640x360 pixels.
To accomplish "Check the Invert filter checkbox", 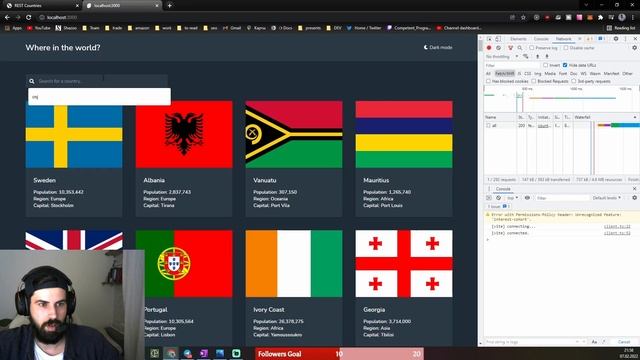I will point(545,65).
